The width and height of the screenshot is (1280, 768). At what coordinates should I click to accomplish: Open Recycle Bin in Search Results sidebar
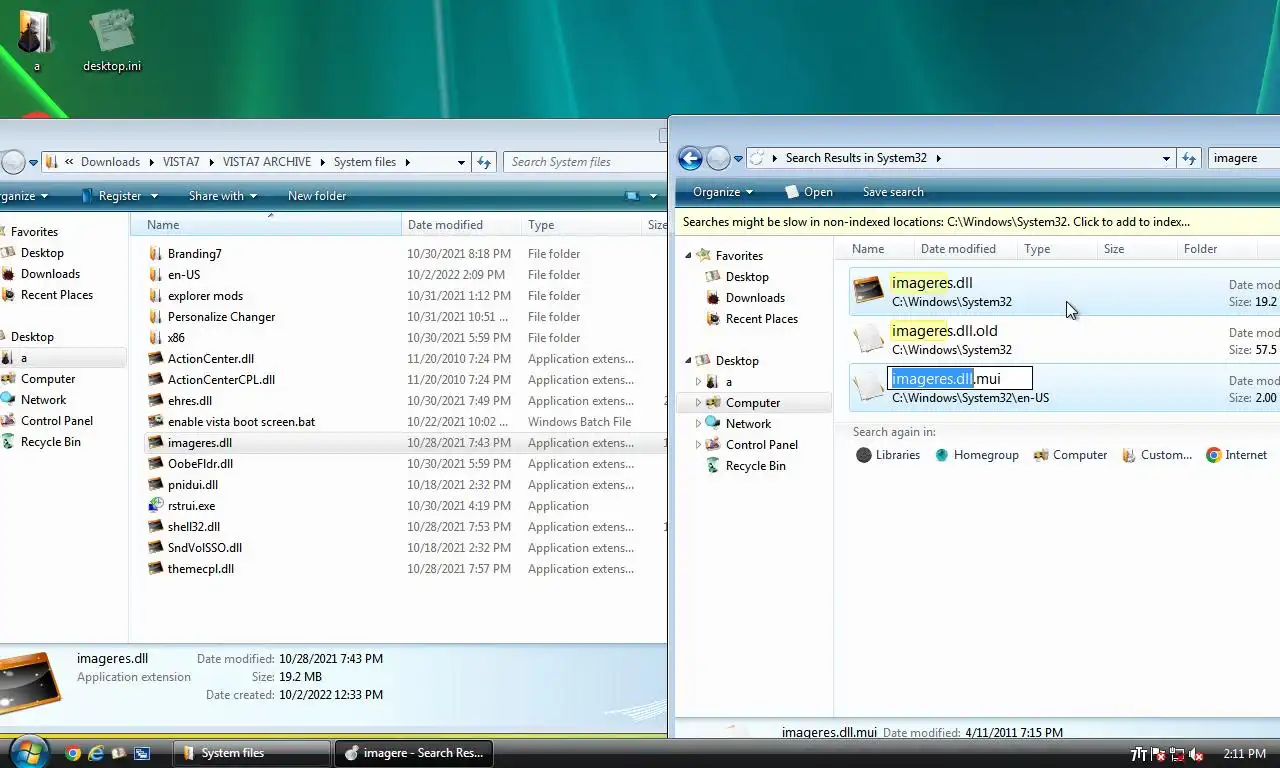(x=755, y=466)
